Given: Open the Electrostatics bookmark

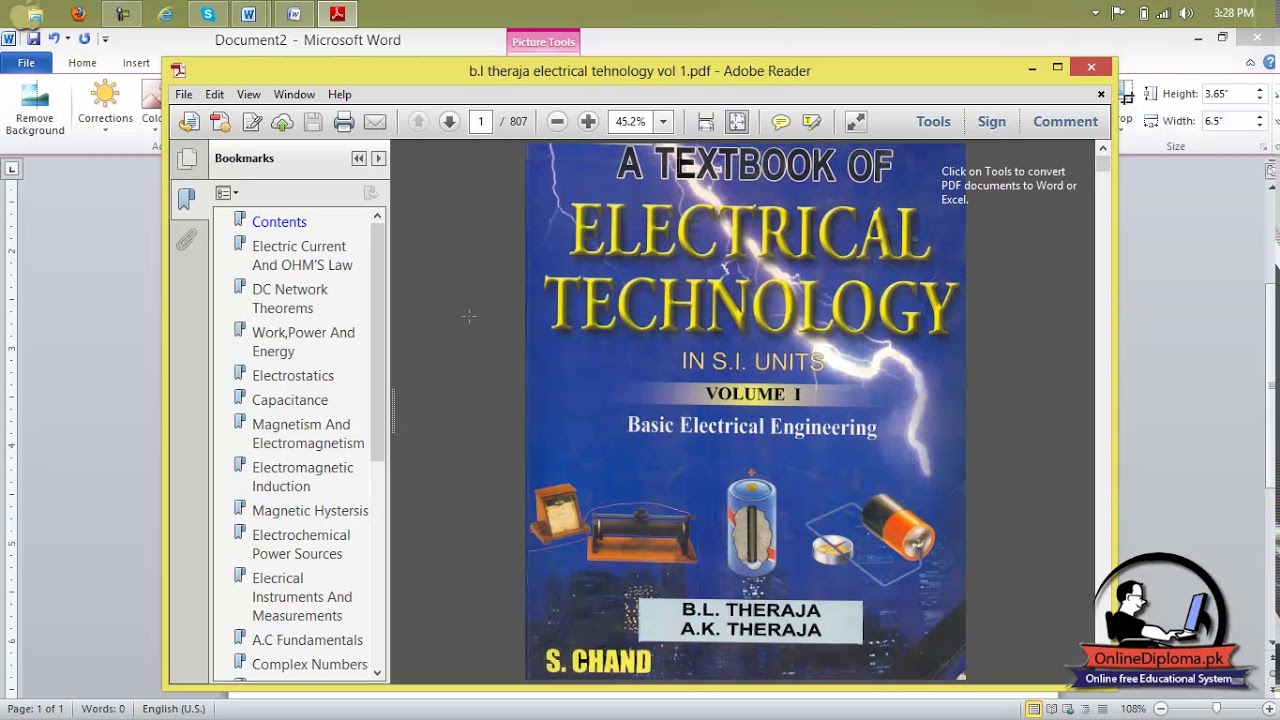Looking at the screenshot, I should point(293,376).
